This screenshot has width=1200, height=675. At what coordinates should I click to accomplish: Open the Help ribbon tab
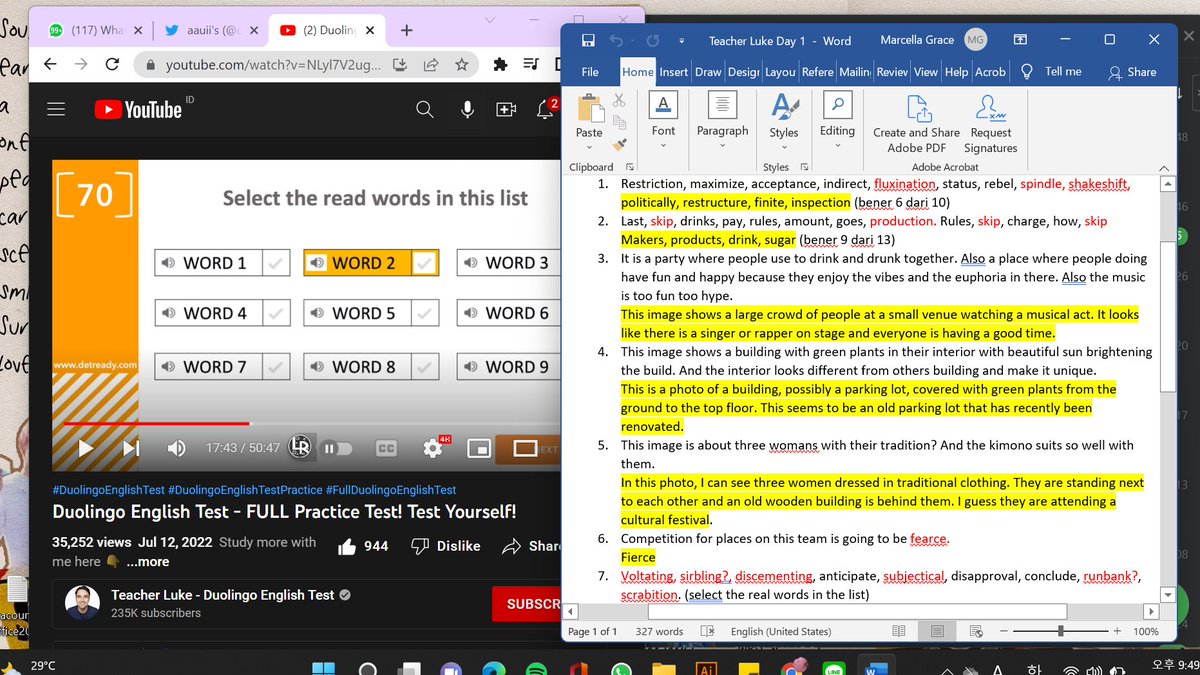coord(956,72)
